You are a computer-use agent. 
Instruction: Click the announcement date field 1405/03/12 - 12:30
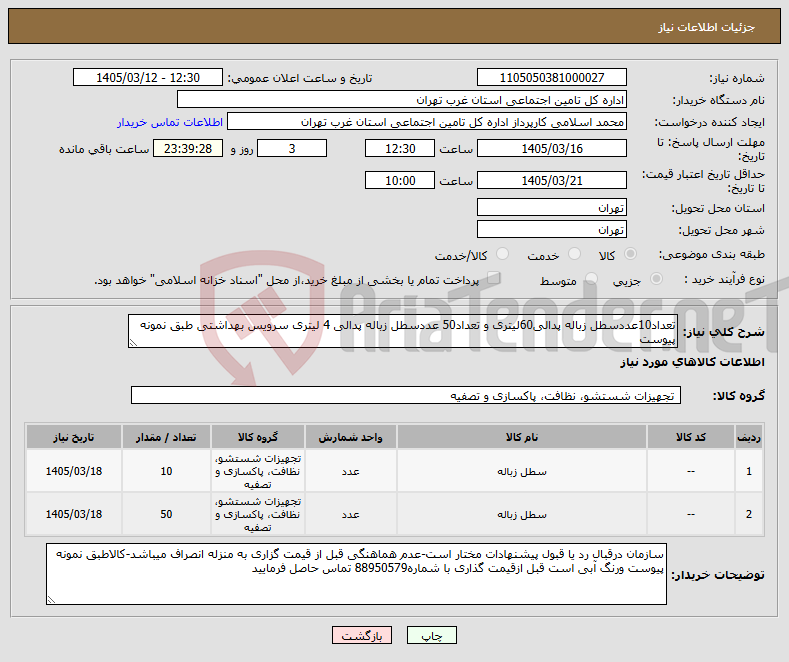(x=147, y=77)
